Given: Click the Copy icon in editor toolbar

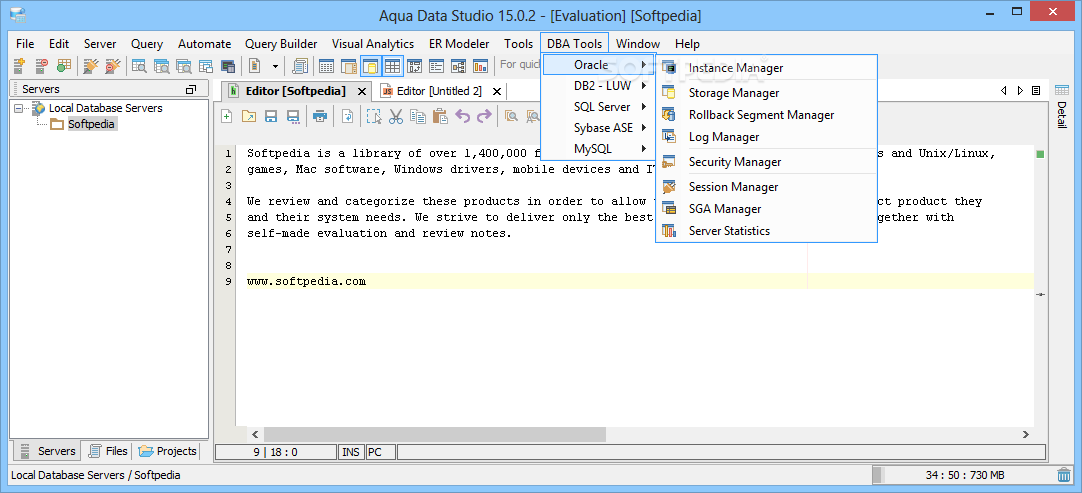Looking at the screenshot, I should 418,116.
